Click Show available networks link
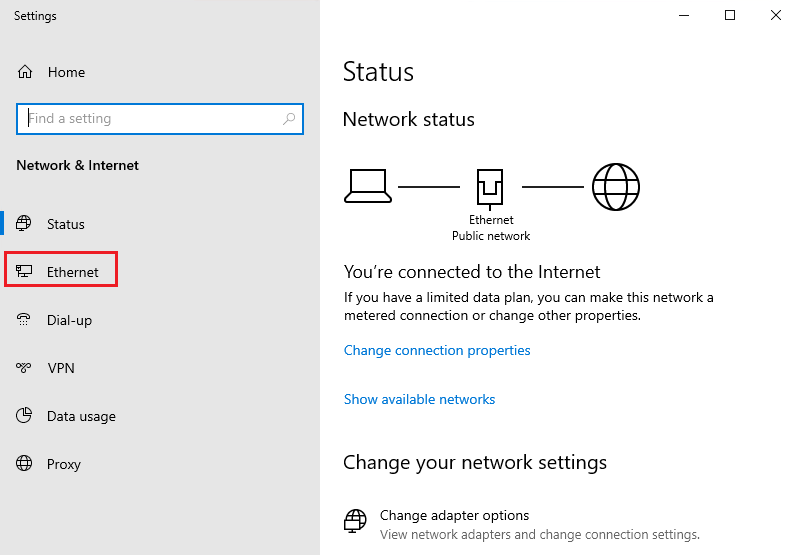 tap(419, 399)
